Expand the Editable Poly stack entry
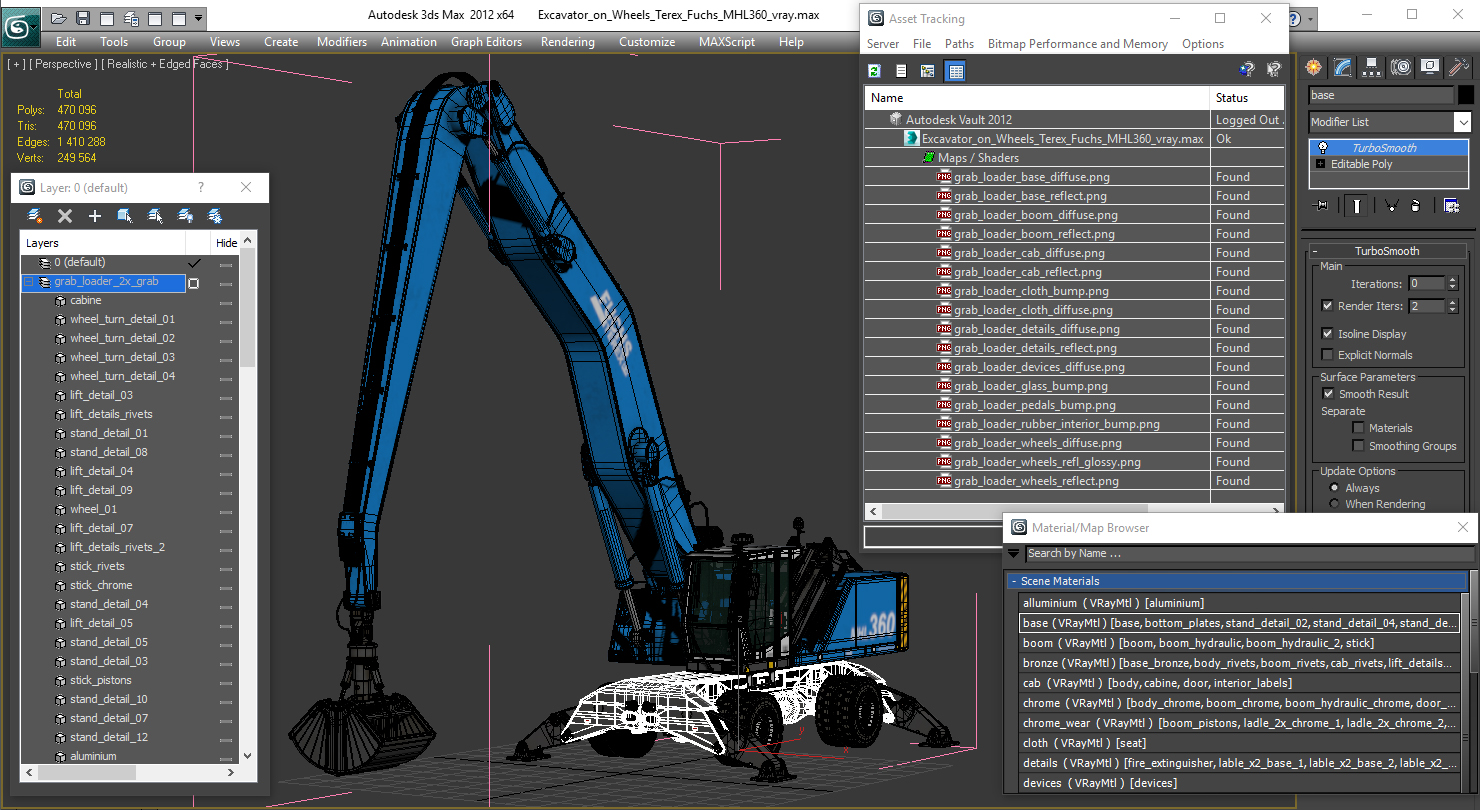The image size is (1480, 810). (1321, 164)
